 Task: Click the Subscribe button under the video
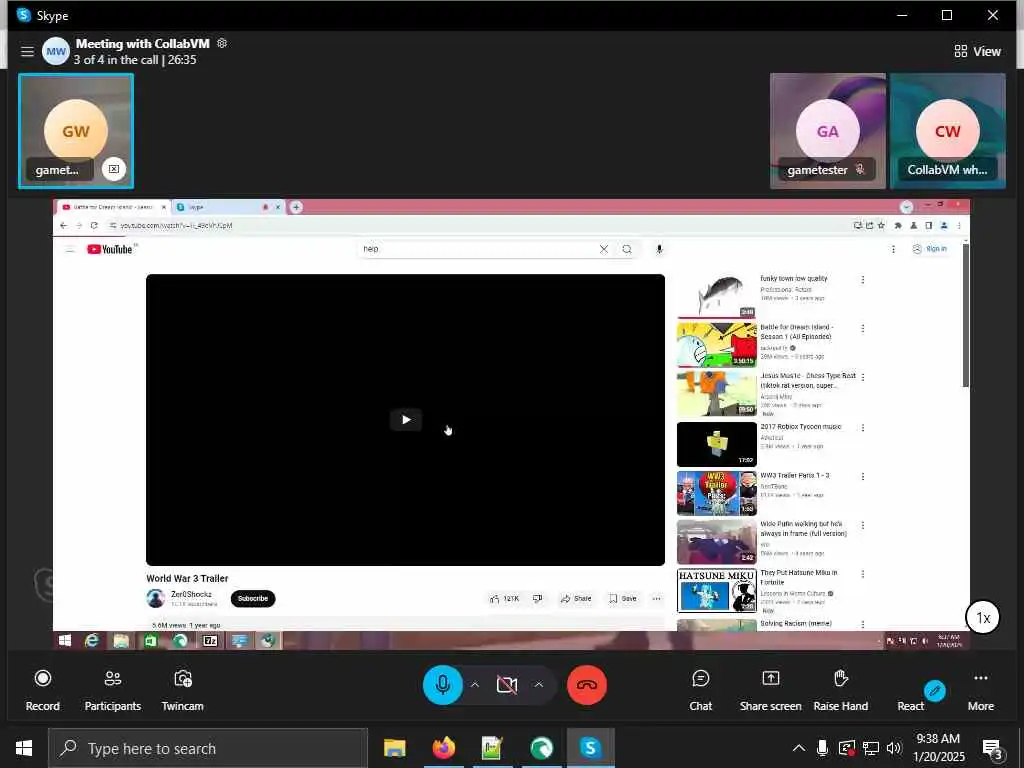coord(253,598)
